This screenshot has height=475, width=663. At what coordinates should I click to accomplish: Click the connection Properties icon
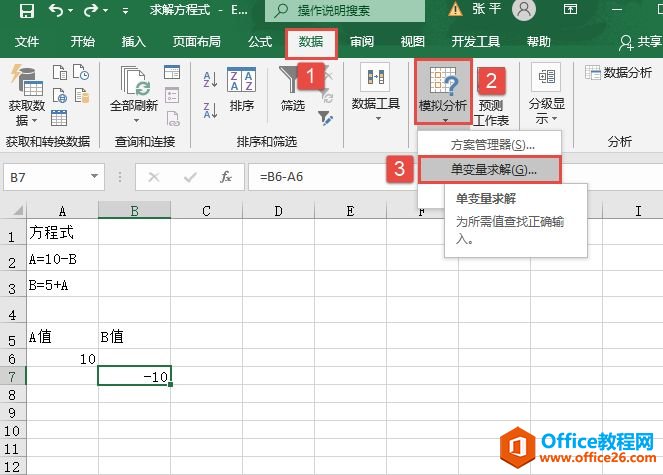pos(172,96)
